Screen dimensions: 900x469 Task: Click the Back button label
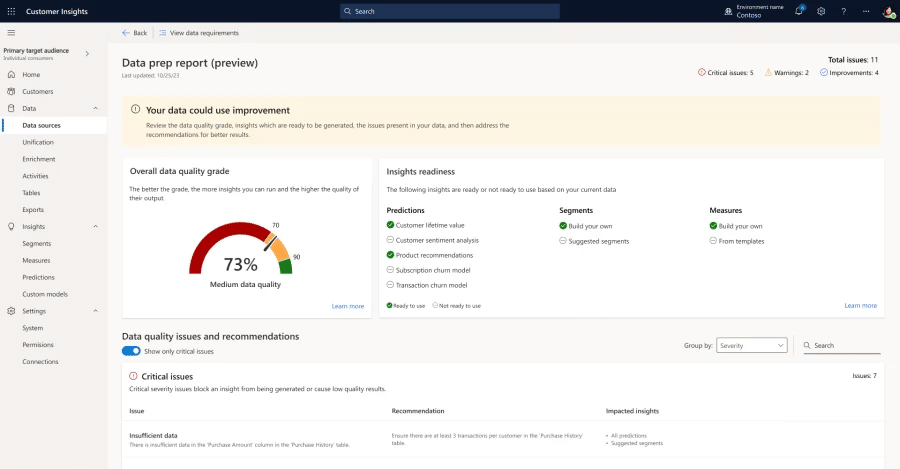(x=140, y=33)
